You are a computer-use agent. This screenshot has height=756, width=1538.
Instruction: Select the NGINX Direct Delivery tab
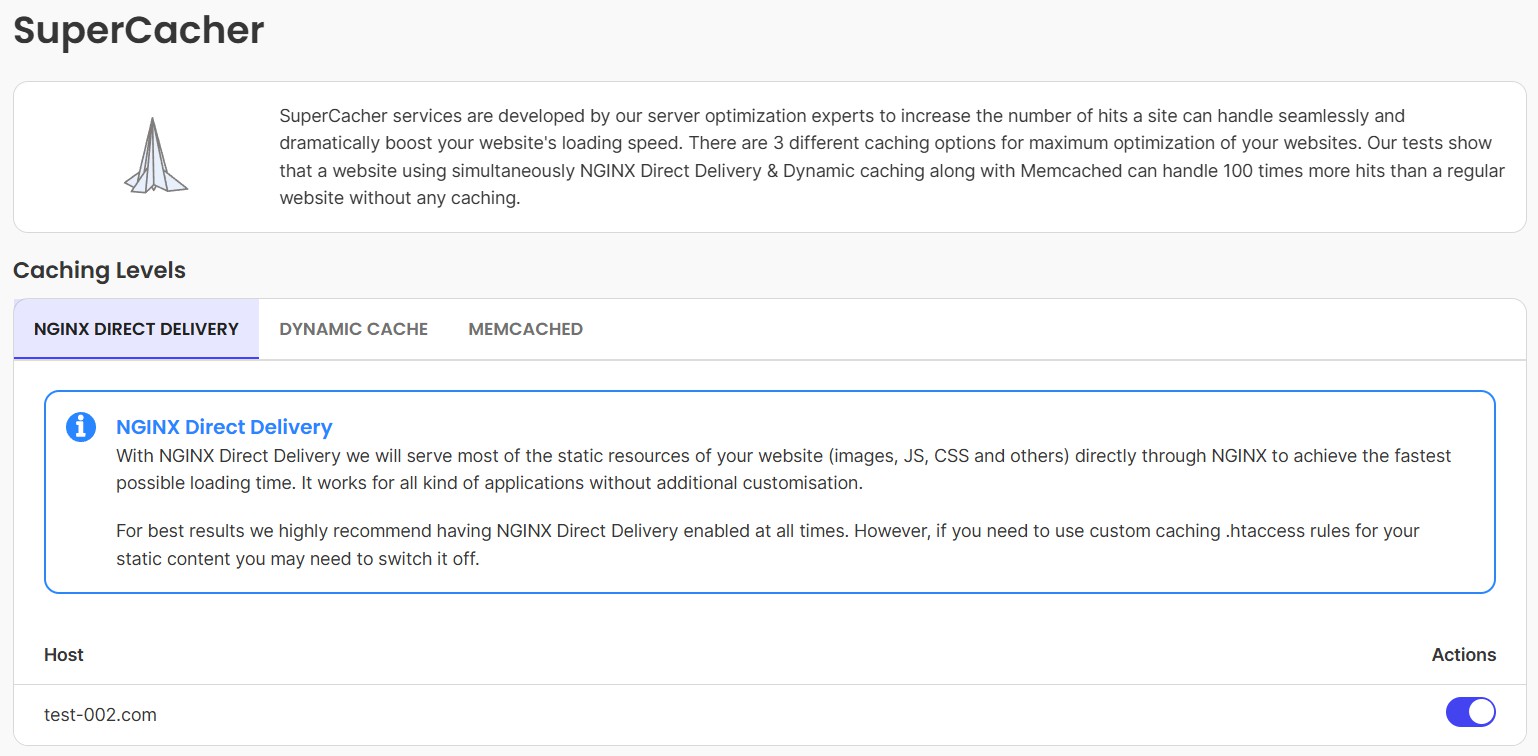point(135,328)
